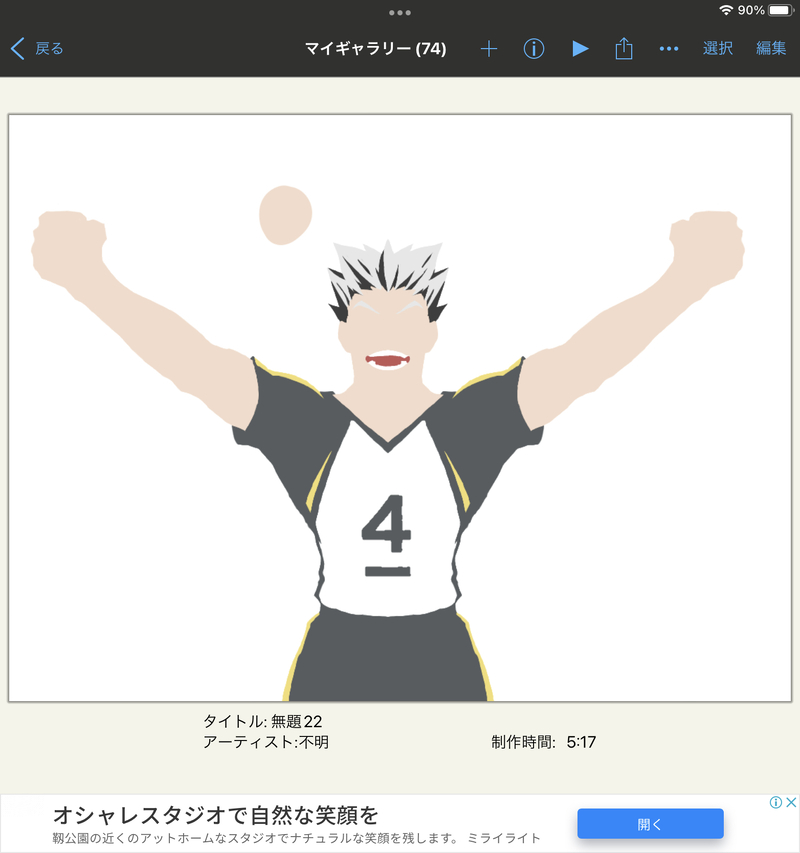Tap the plus icon to add artwork
This screenshot has width=800, height=853.
pos(488,48)
